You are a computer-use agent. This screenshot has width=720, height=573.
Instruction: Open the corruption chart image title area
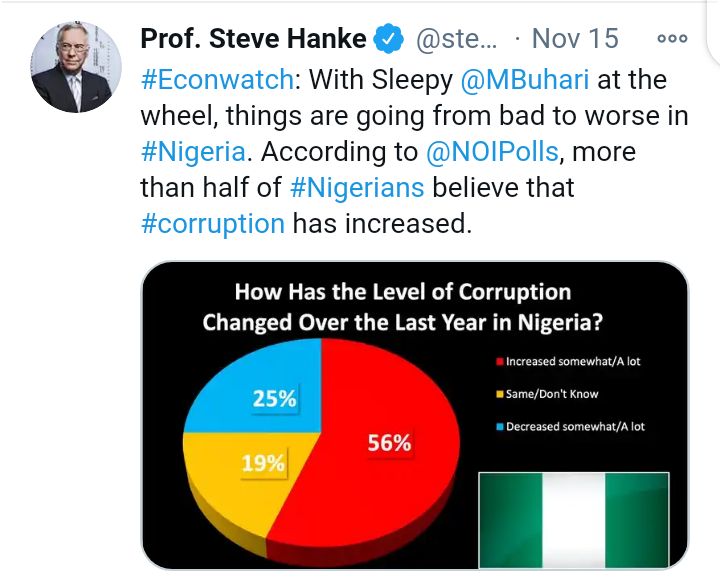click(403, 307)
